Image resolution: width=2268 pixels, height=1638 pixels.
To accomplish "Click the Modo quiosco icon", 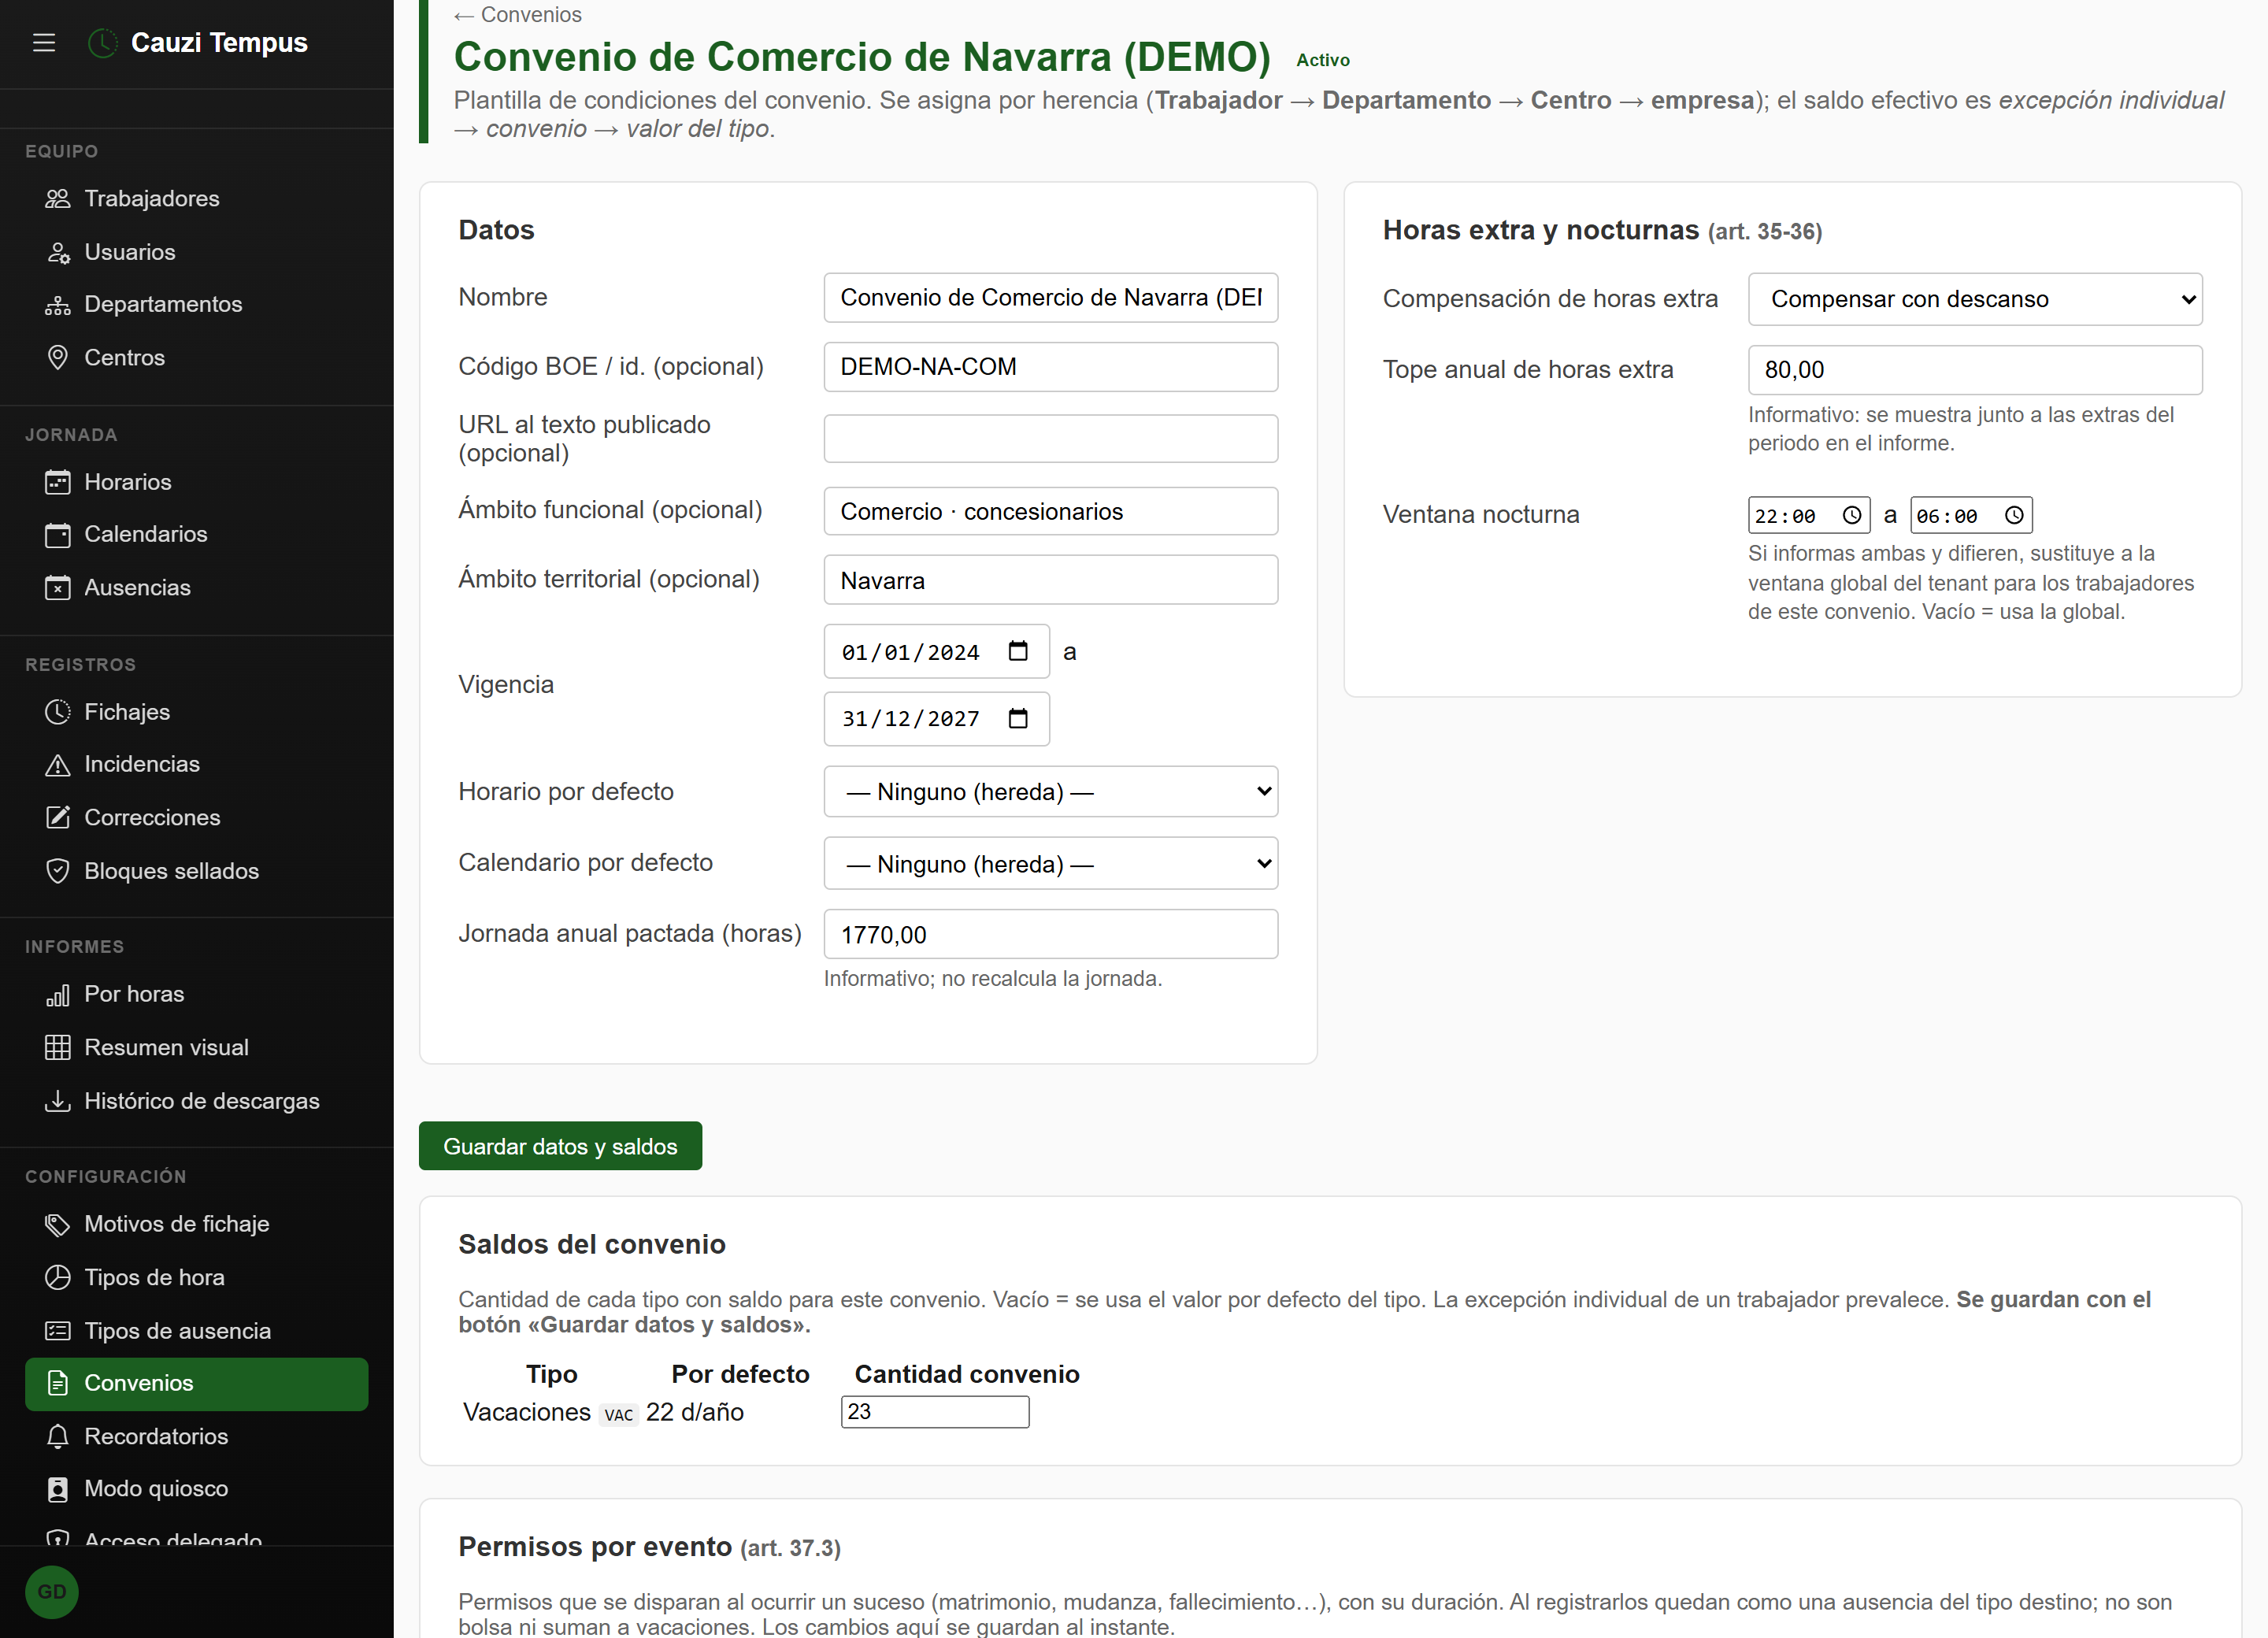I will 58,1489.
